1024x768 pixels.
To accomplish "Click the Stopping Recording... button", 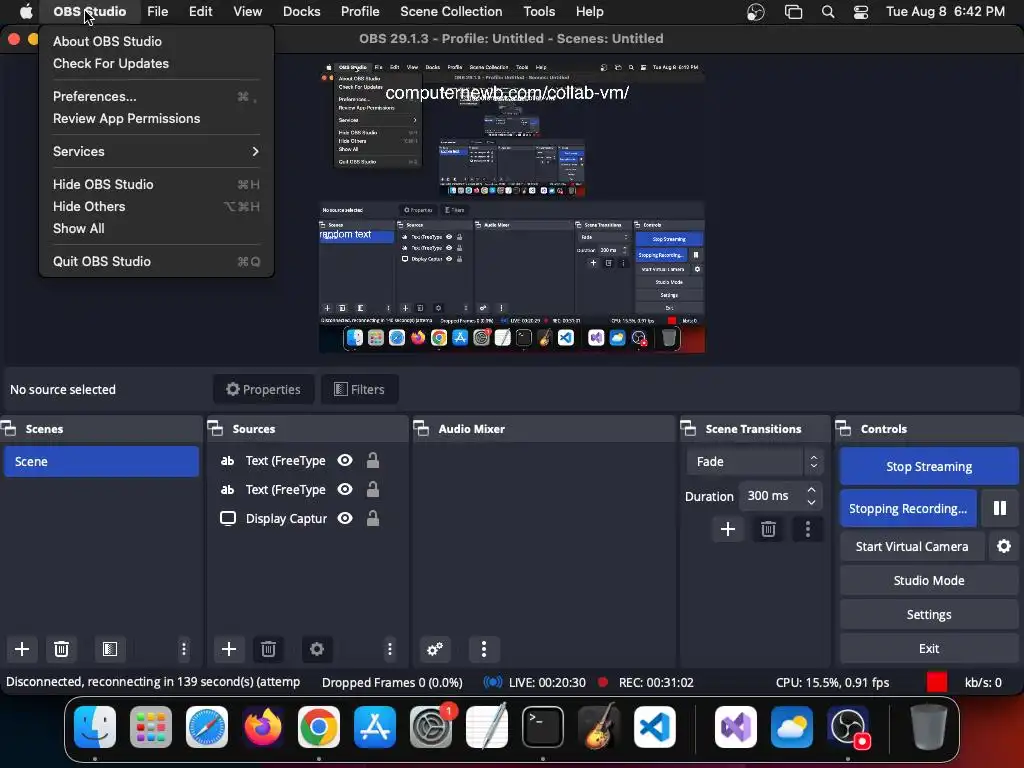I will [x=908, y=508].
